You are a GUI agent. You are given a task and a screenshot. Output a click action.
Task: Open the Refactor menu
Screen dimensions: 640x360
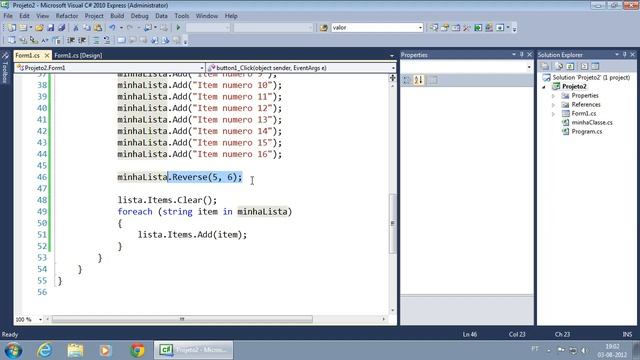pyautogui.click(x=67, y=16)
